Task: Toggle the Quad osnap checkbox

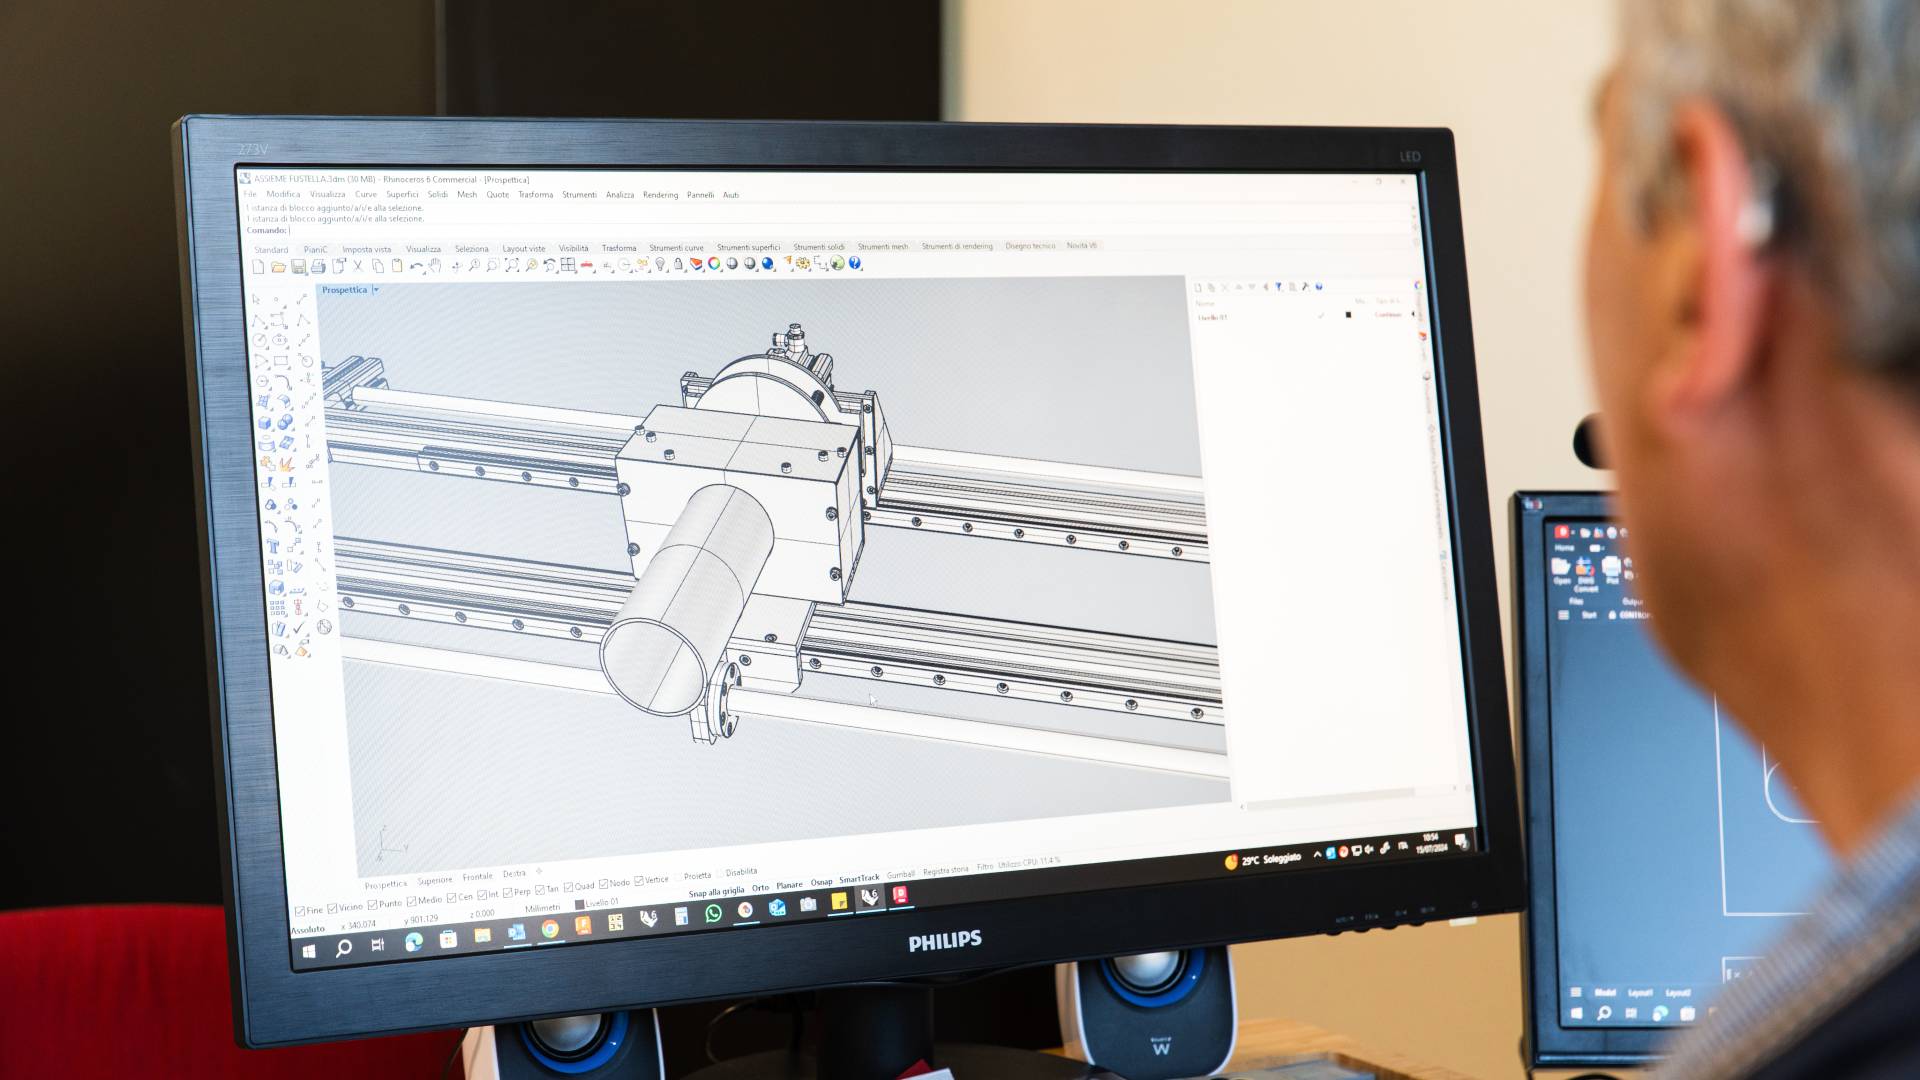Action: [568, 887]
